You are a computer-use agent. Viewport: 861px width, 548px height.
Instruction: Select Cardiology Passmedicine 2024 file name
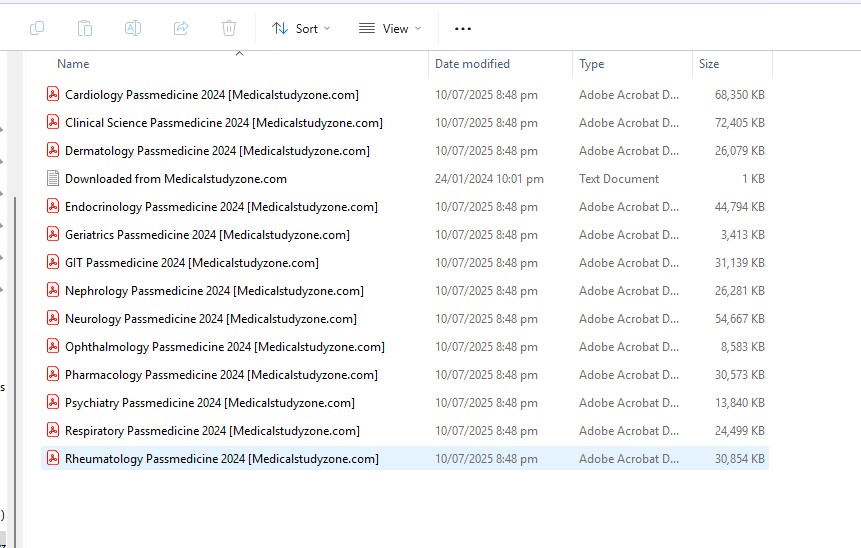212,95
